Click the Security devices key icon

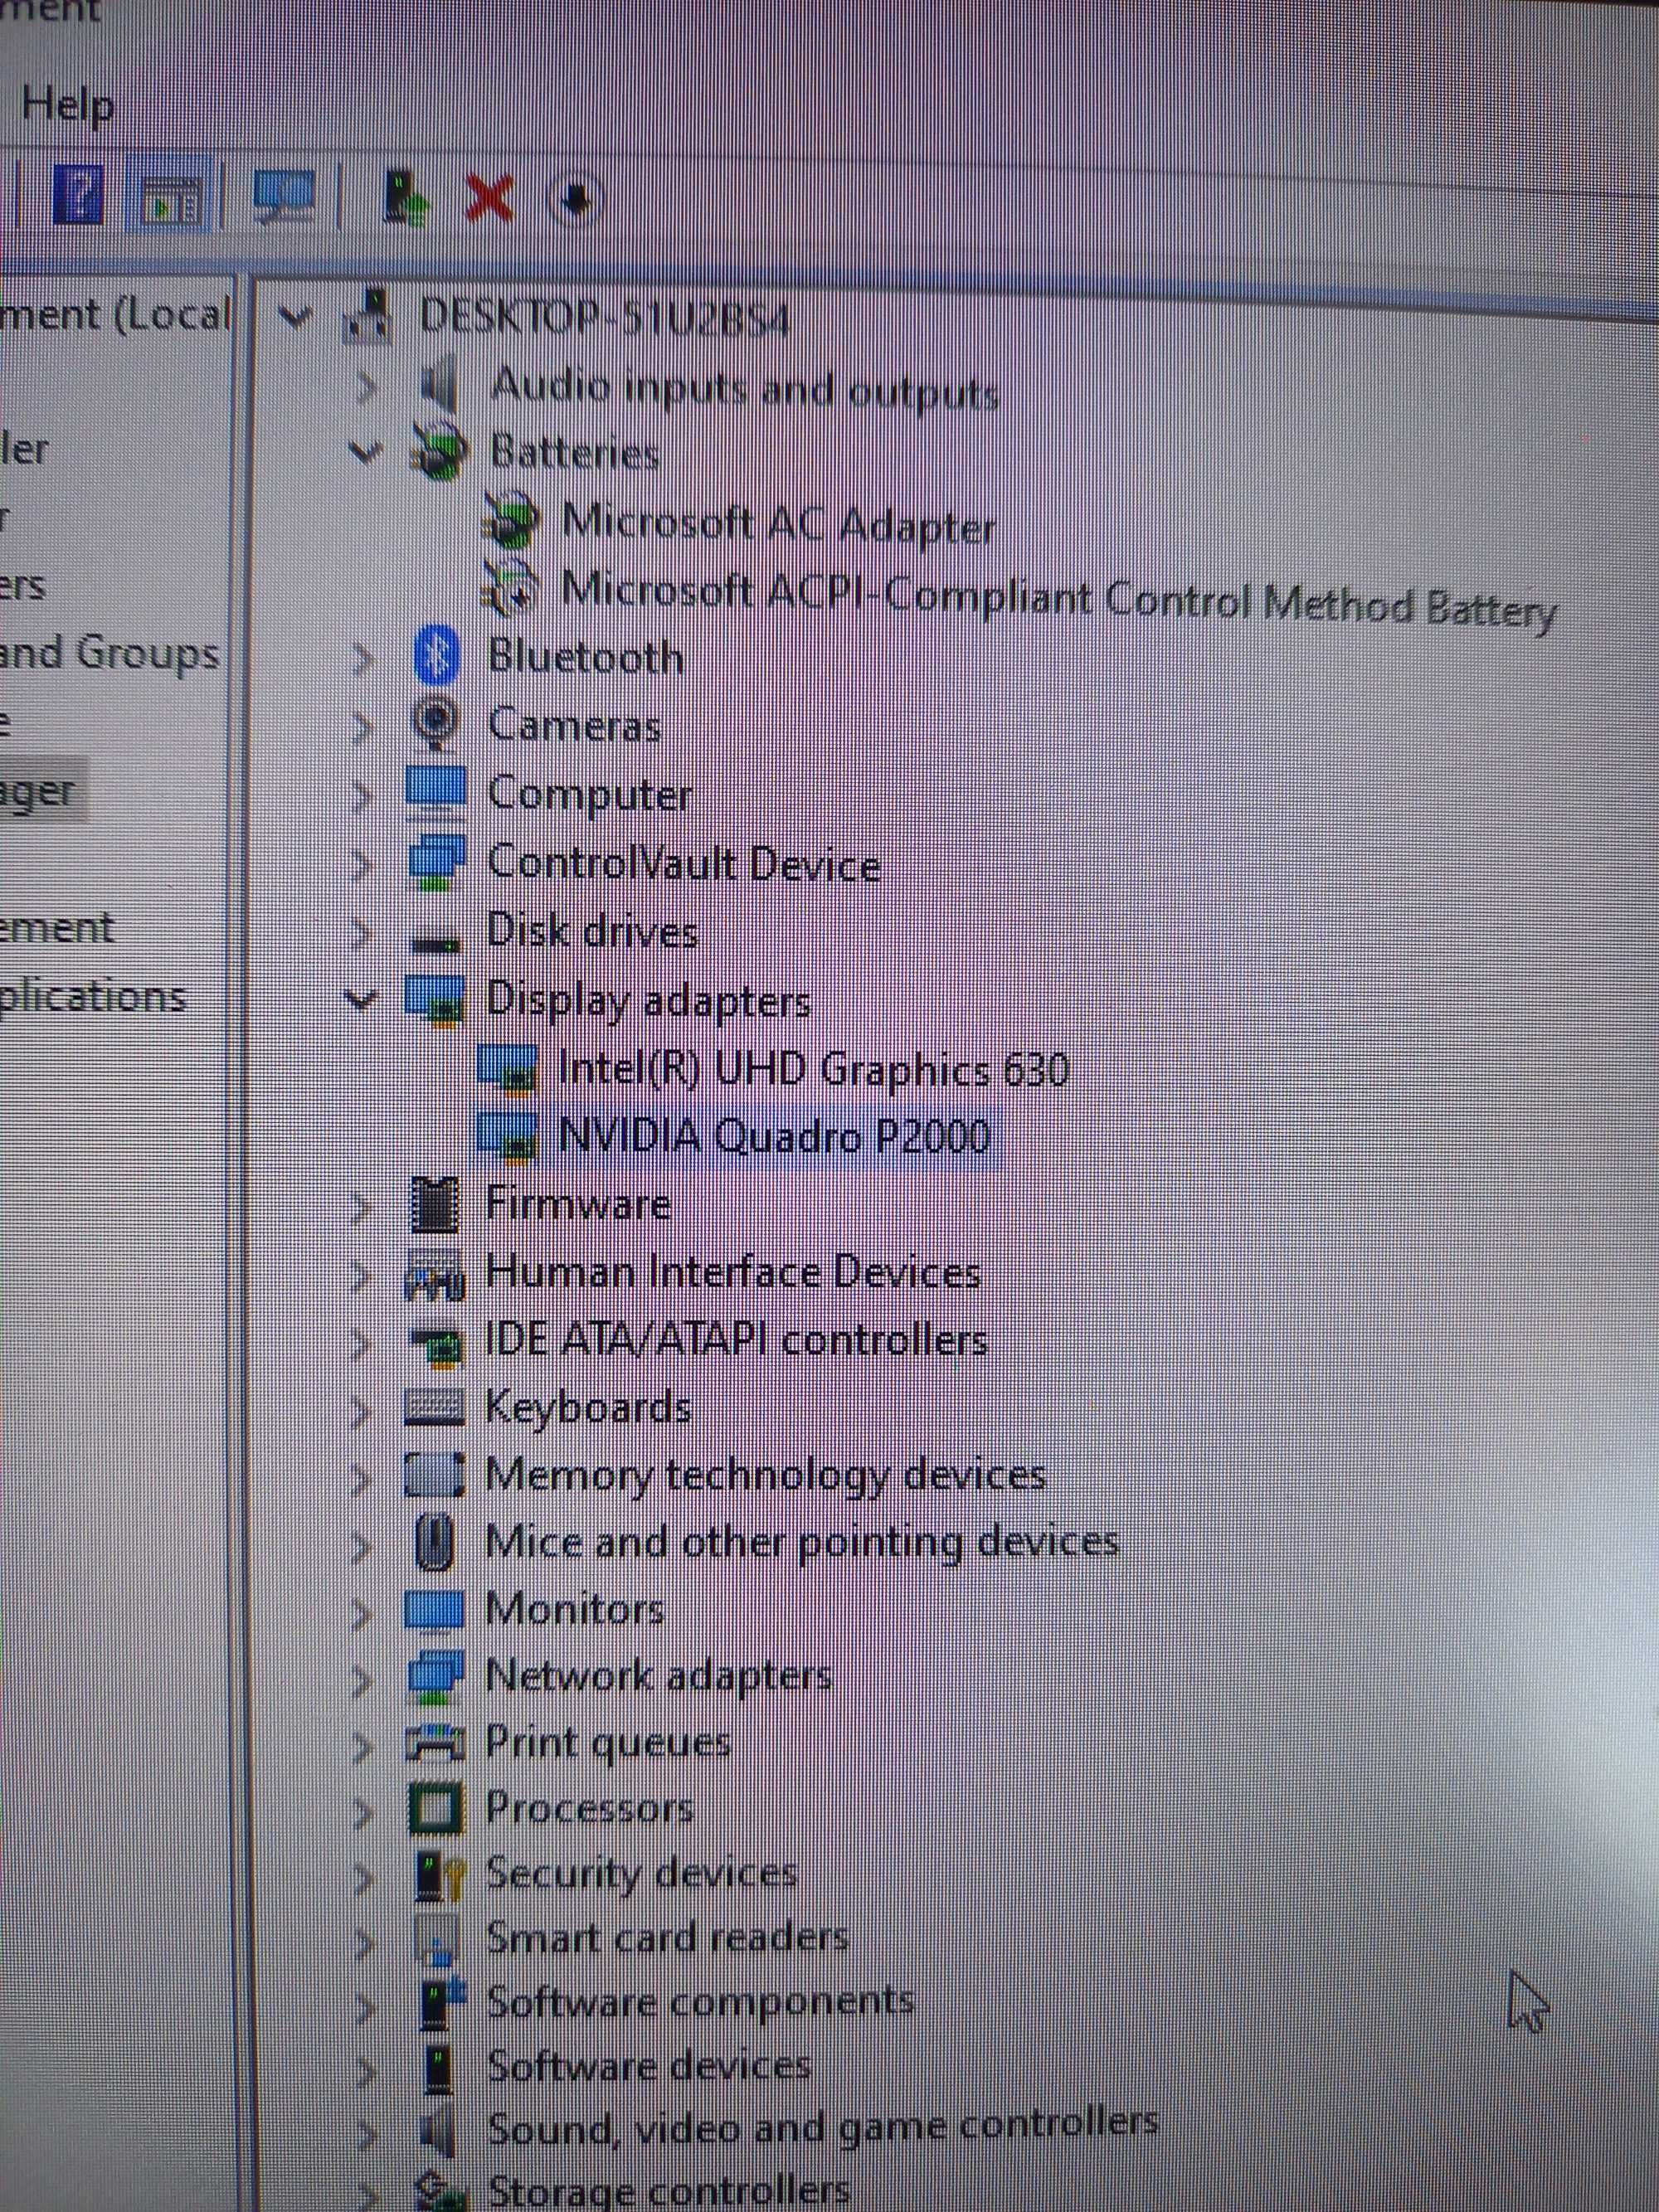pos(440,1876)
